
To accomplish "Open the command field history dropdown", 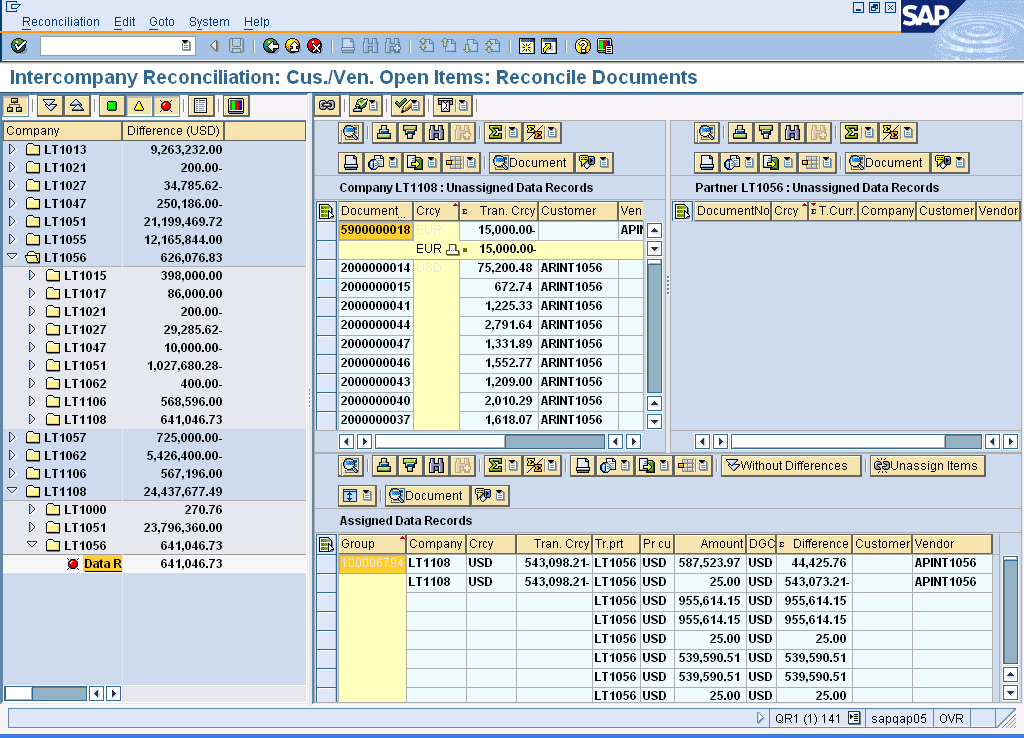I will pos(186,46).
